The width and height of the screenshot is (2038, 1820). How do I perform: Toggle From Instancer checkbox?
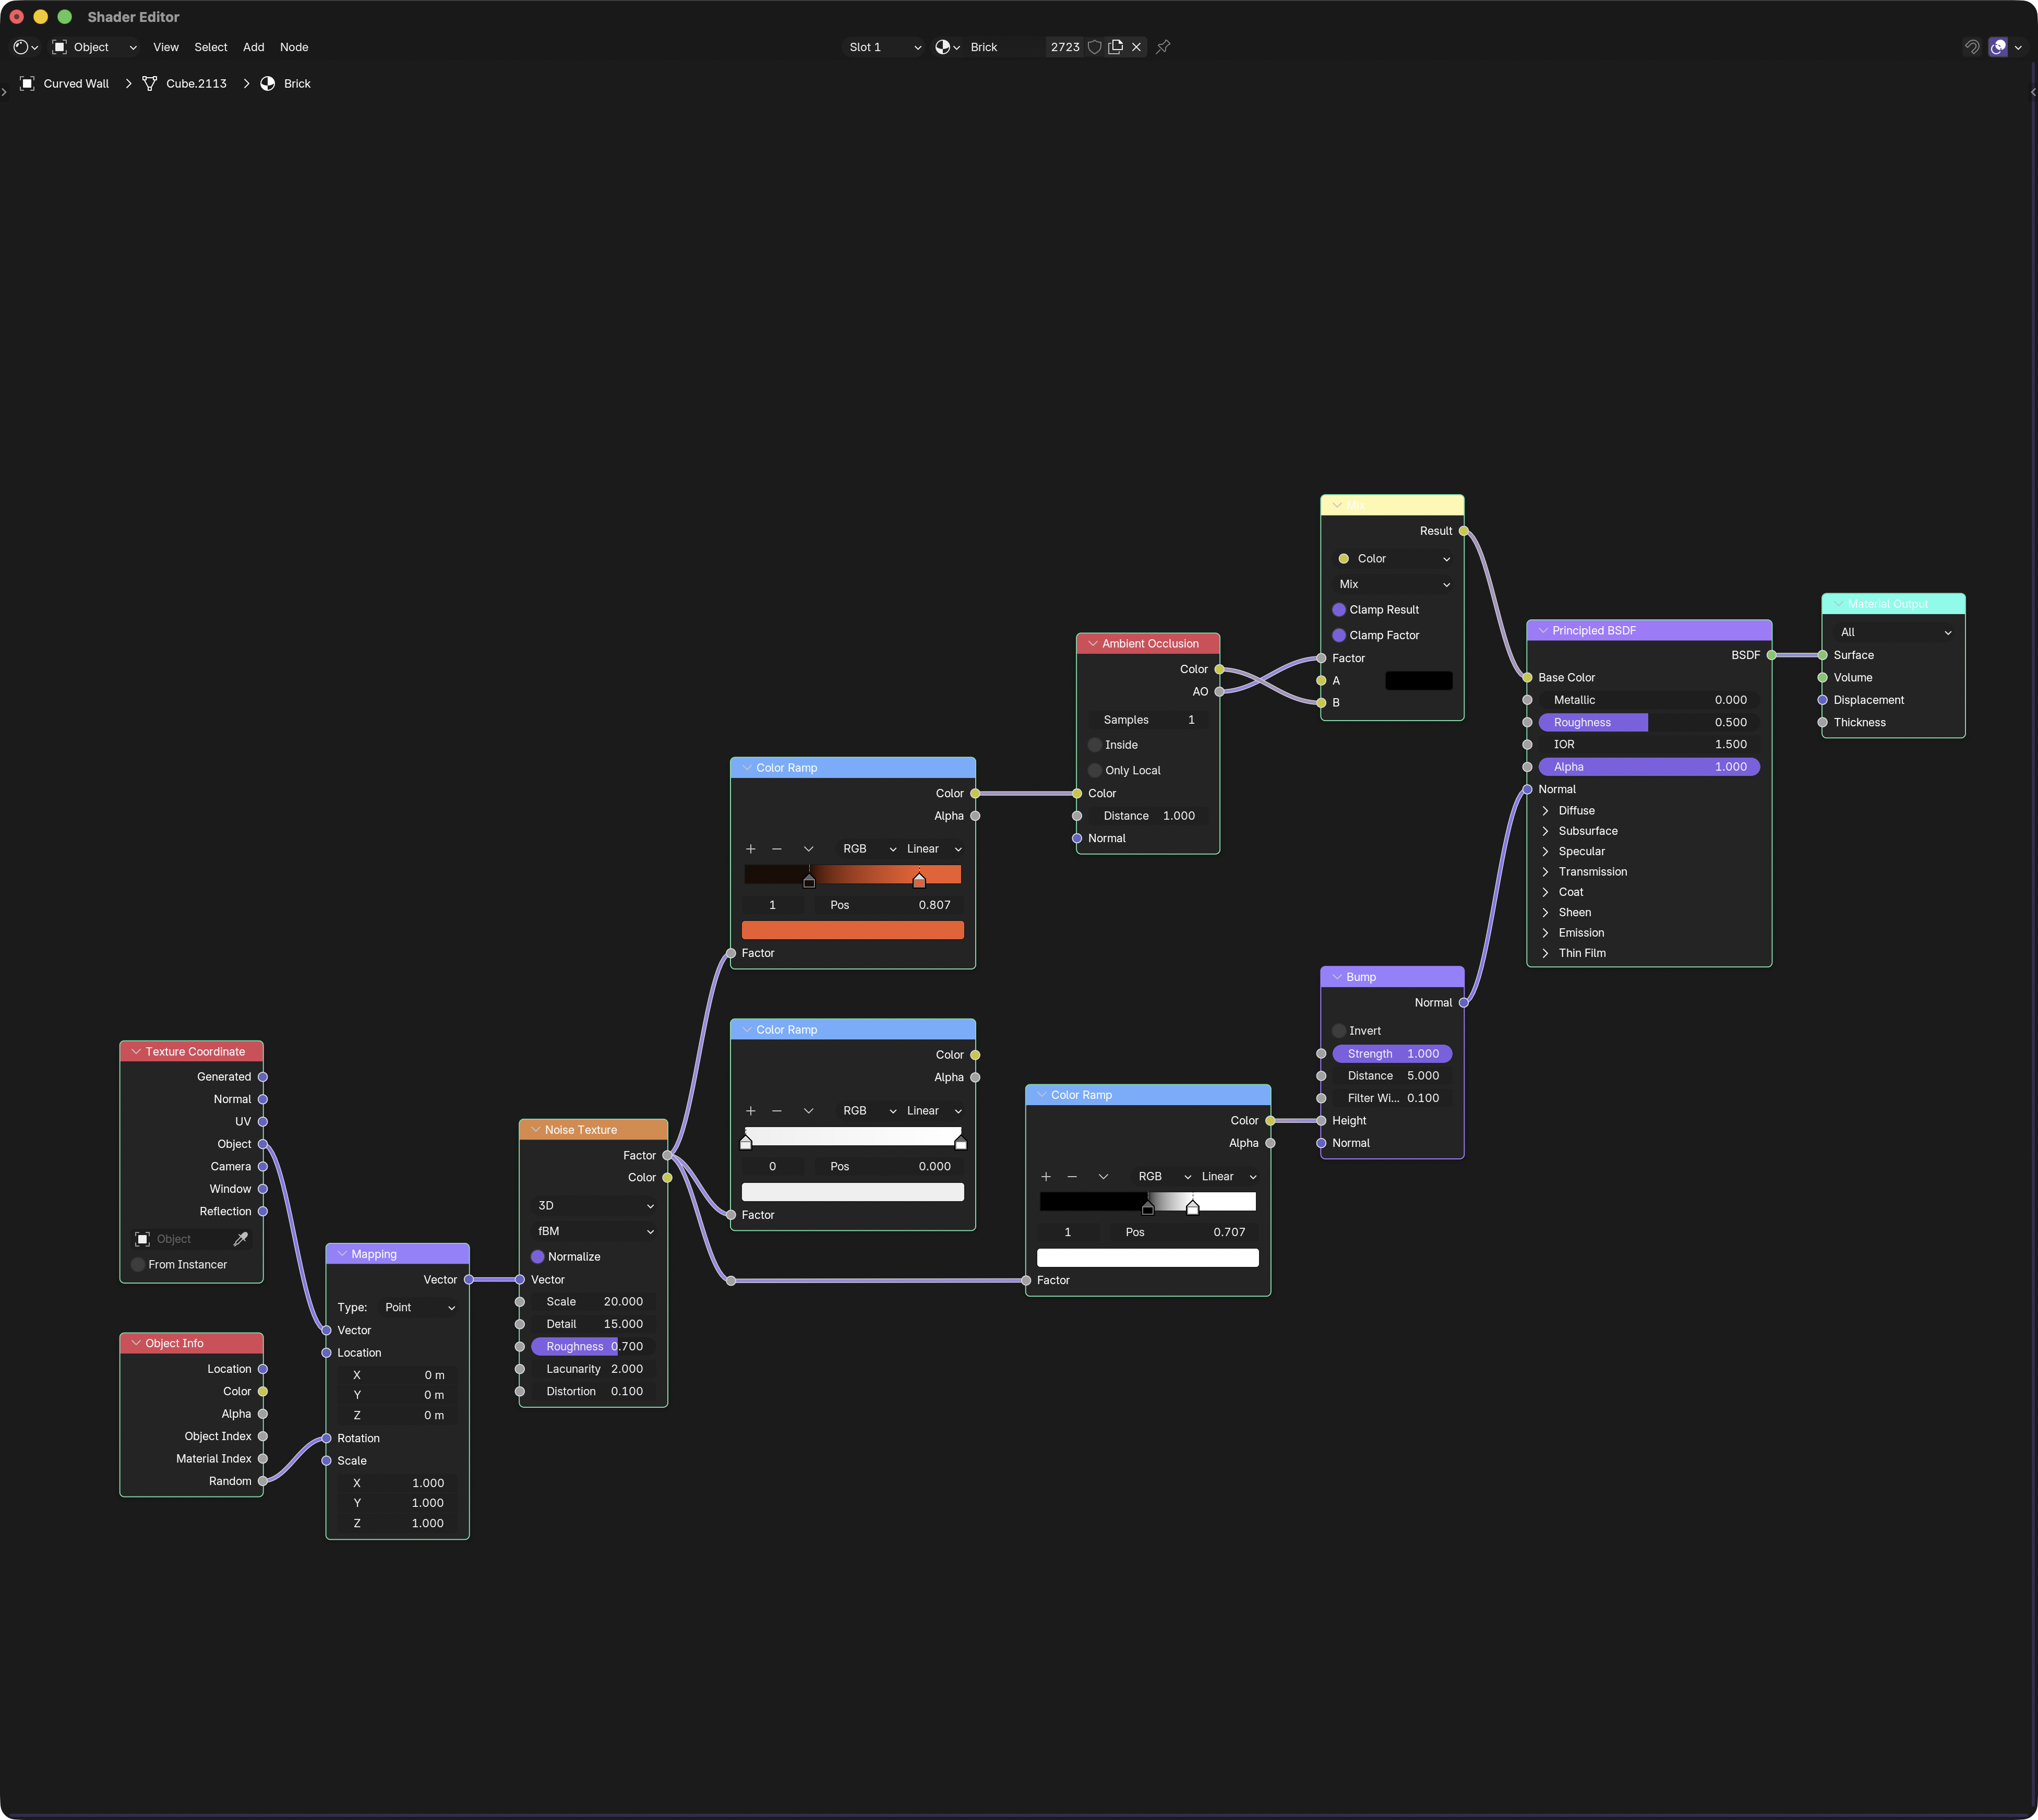[x=138, y=1265]
